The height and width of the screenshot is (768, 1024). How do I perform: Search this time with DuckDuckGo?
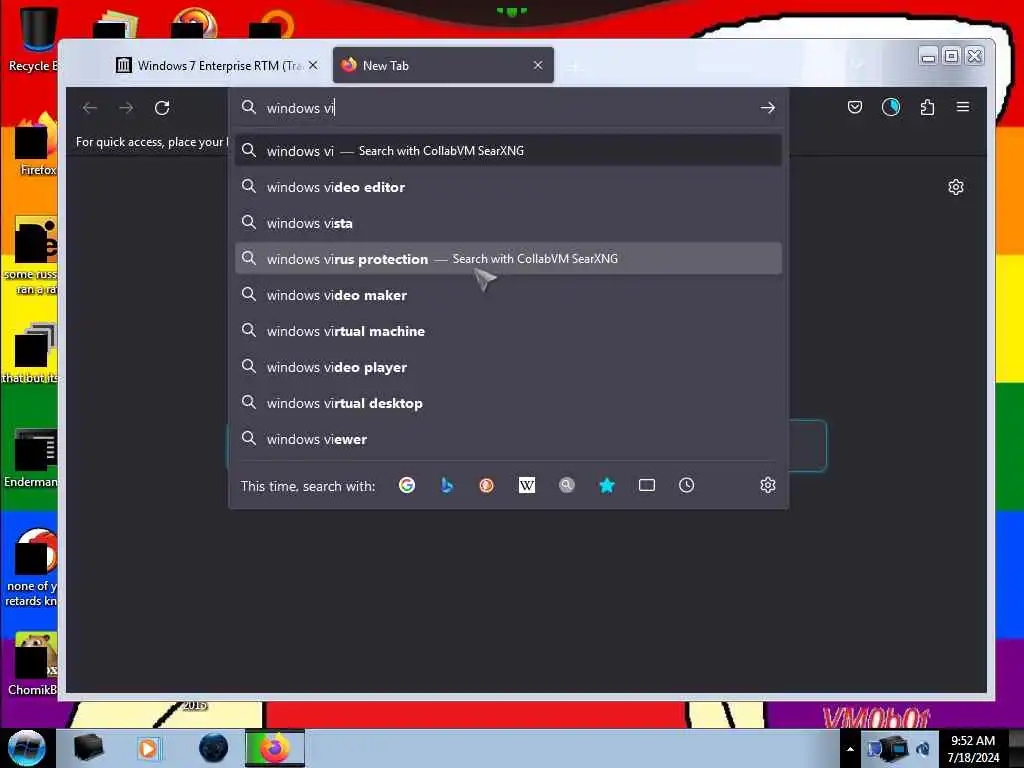tap(487, 485)
